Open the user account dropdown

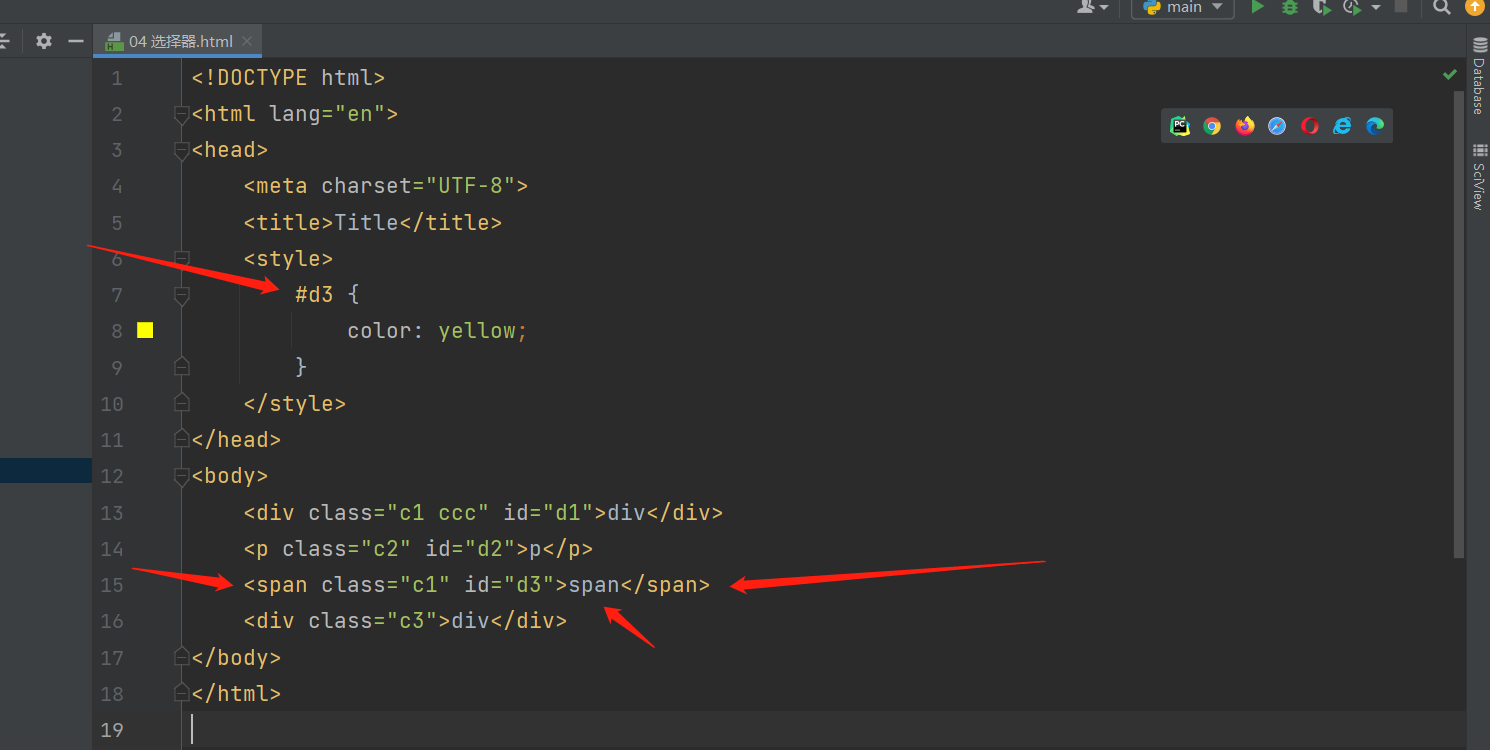coord(1092,7)
